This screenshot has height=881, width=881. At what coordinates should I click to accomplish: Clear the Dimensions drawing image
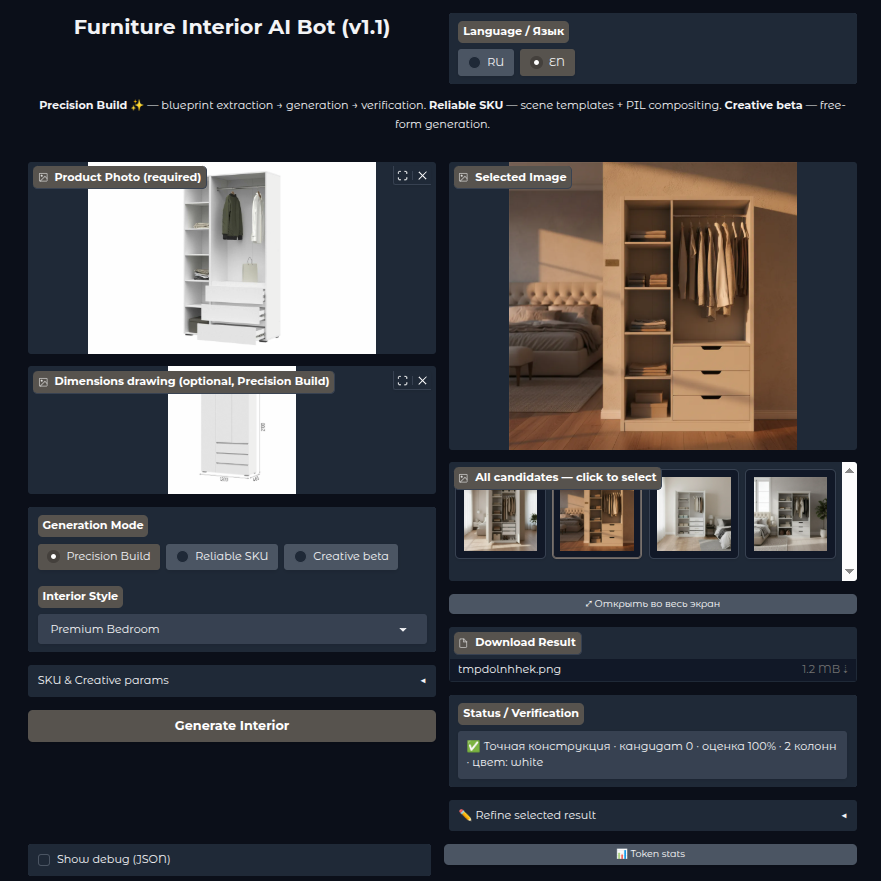pos(422,380)
